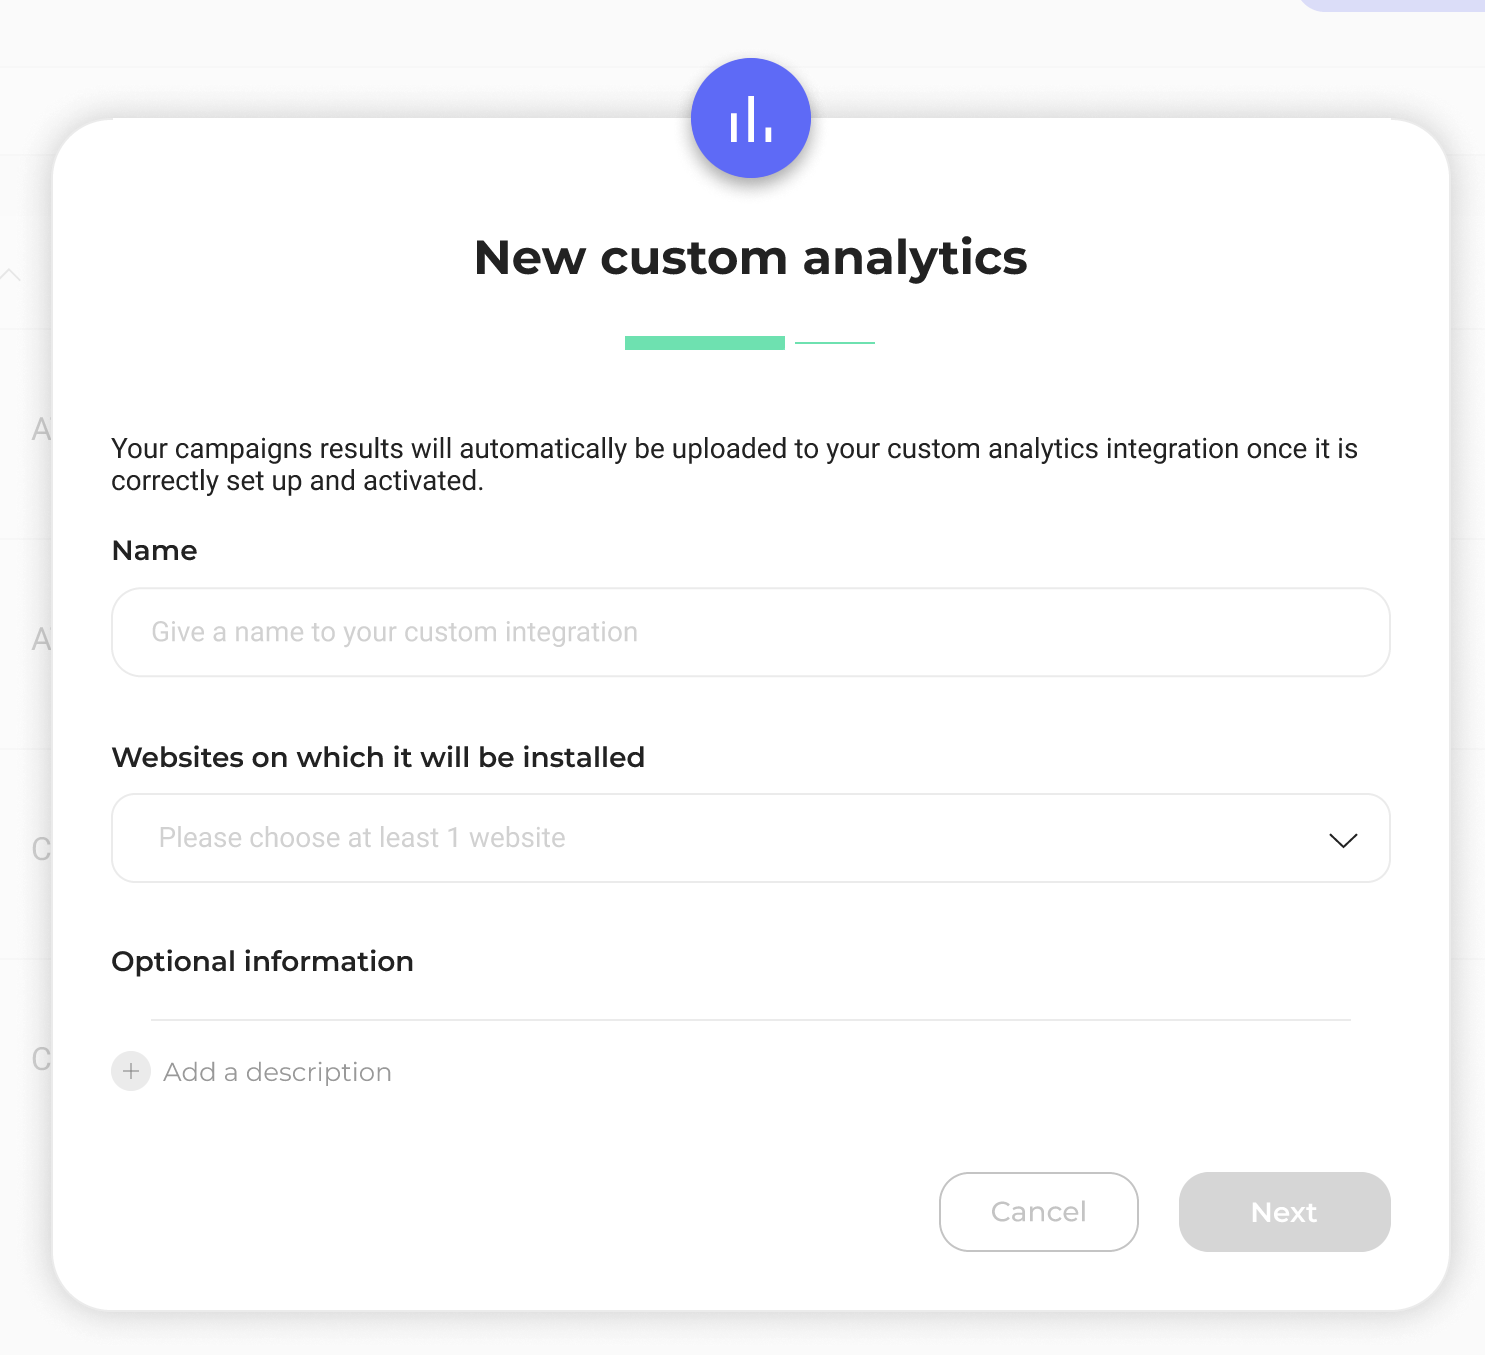Click the campaigns results description paragraph

734,465
